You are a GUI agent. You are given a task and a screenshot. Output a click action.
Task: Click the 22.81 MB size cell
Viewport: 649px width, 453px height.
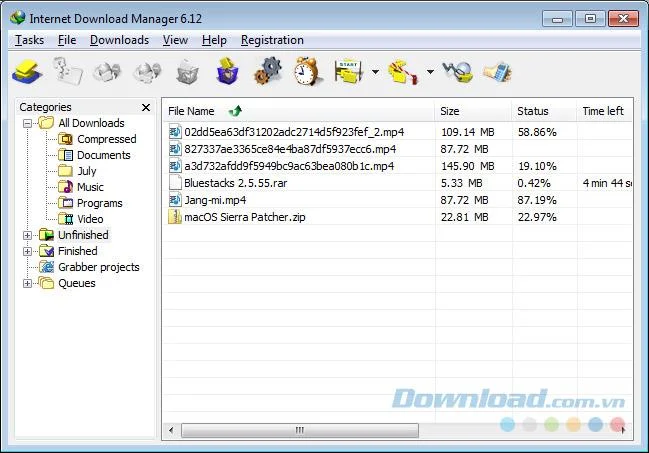coord(464,217)
